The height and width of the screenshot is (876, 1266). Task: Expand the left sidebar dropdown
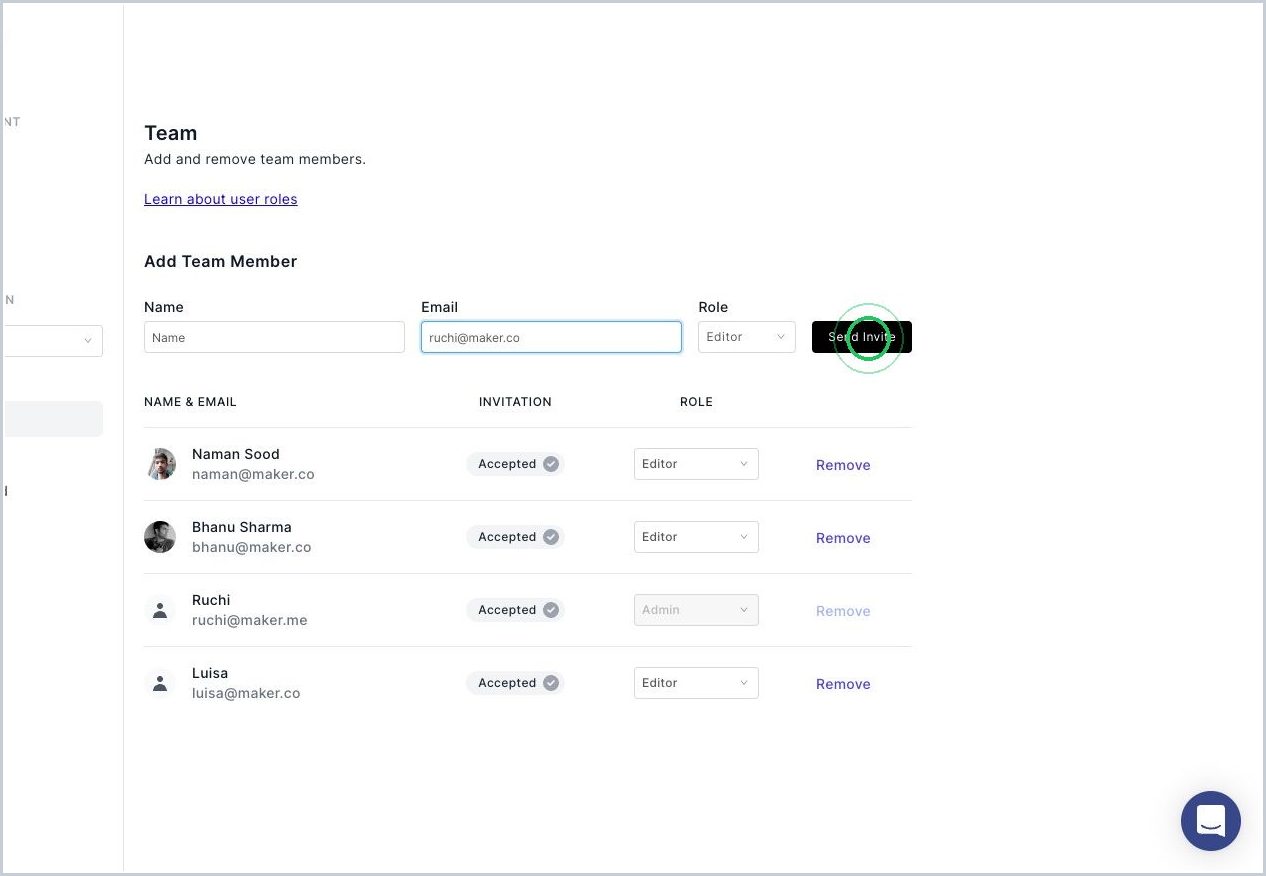click(x=52, y=341)
